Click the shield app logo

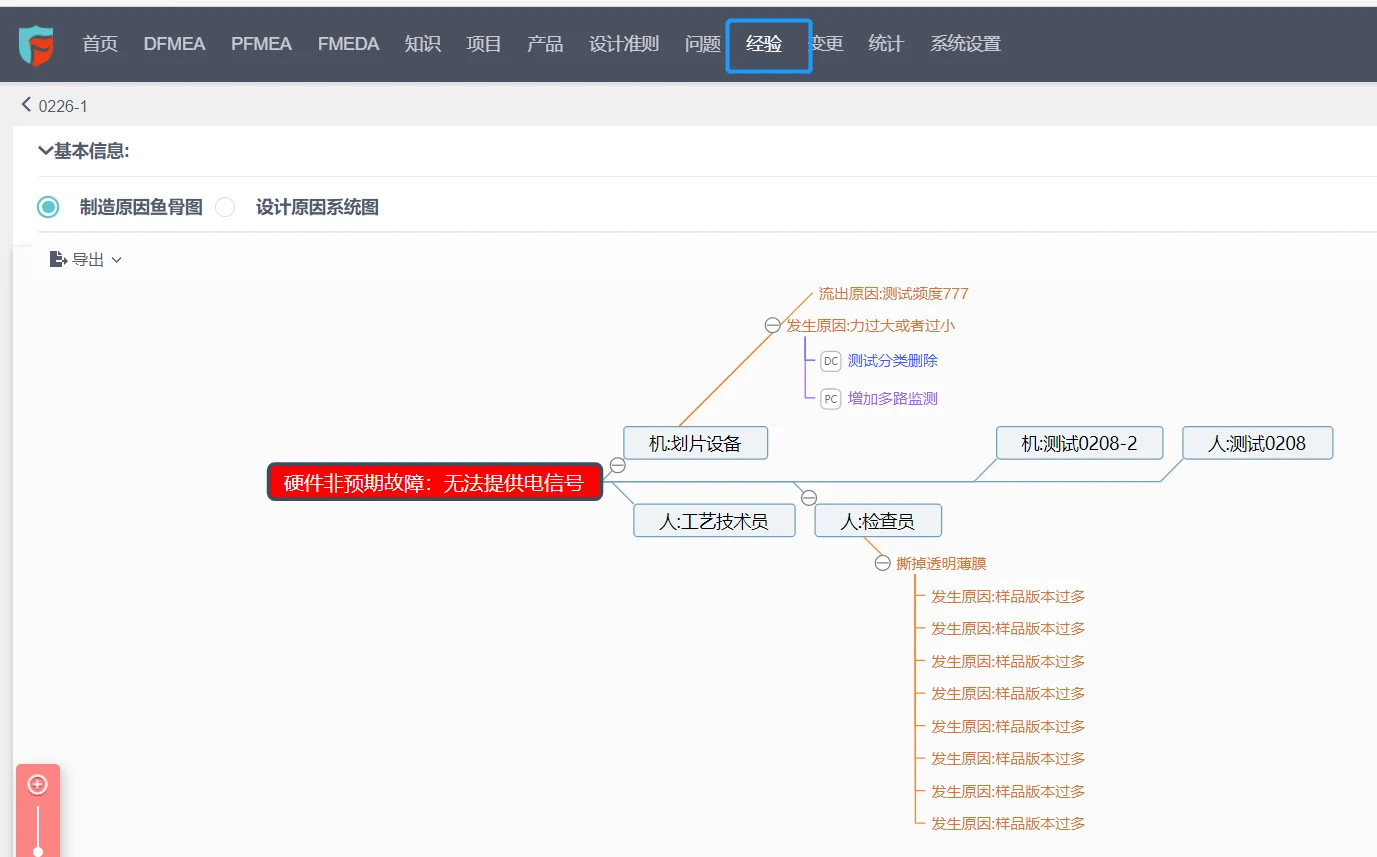tap(36, 45)
